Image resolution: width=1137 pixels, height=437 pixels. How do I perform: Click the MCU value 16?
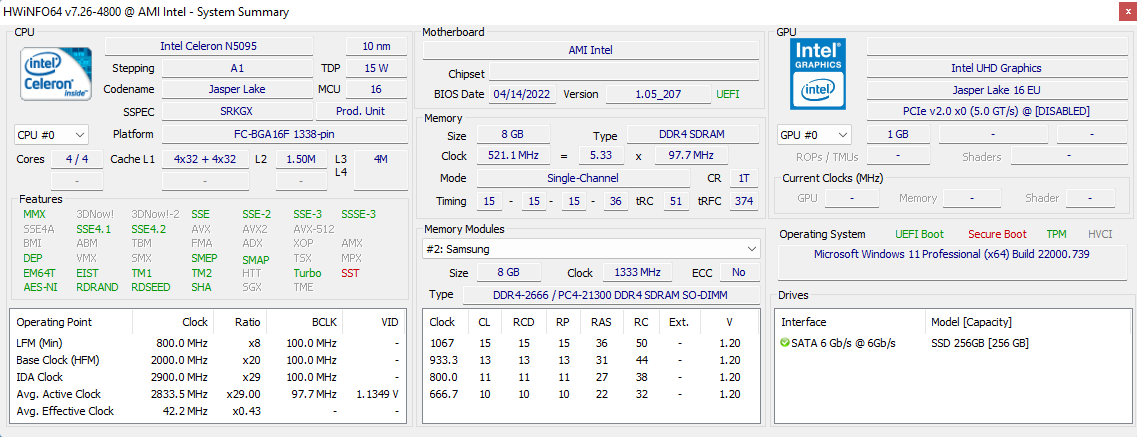376,89
